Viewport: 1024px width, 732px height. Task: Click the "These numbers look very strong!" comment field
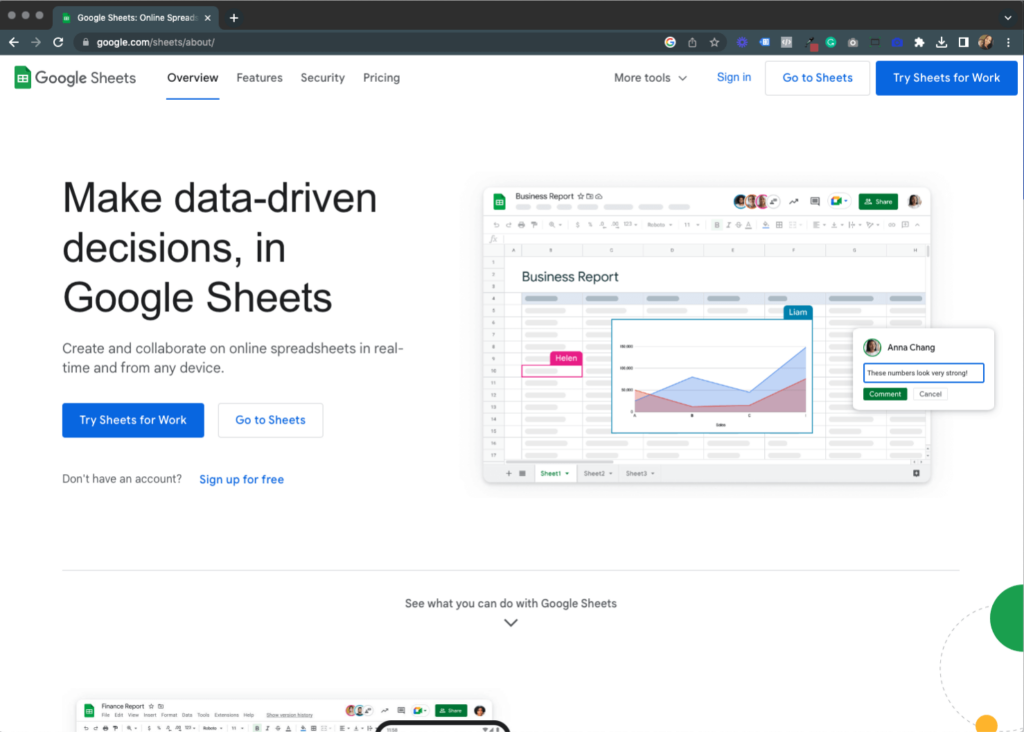[x=923, y=373]
